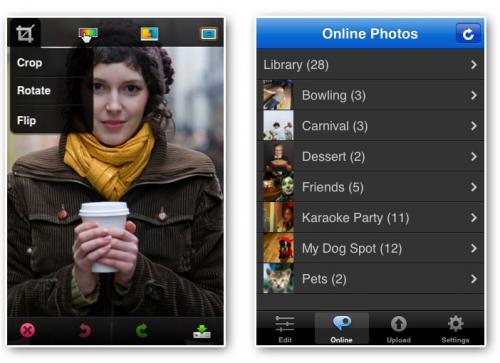Viewport: 500px width, 363px height.
Task: Open the Pets kitten thumbnail
Action: coord(278,279)
